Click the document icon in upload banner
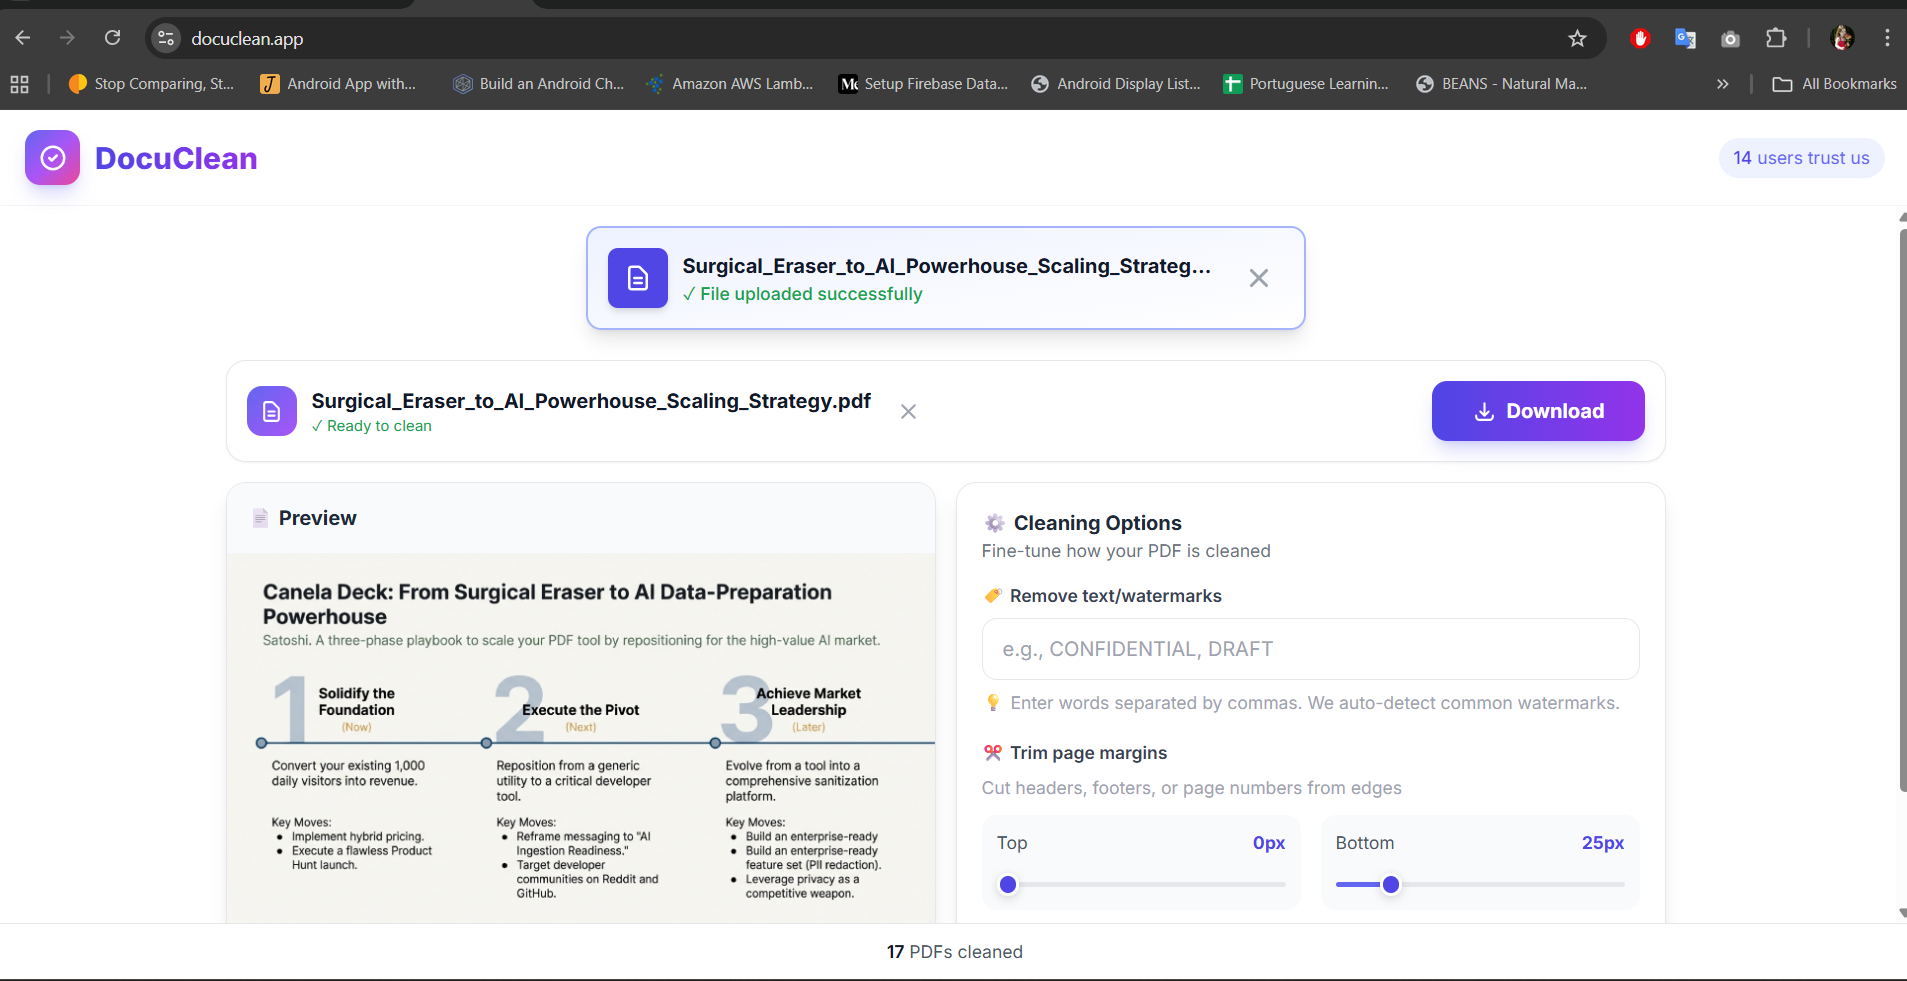The height and width of the screenshot is (981, 1907). 638,278
